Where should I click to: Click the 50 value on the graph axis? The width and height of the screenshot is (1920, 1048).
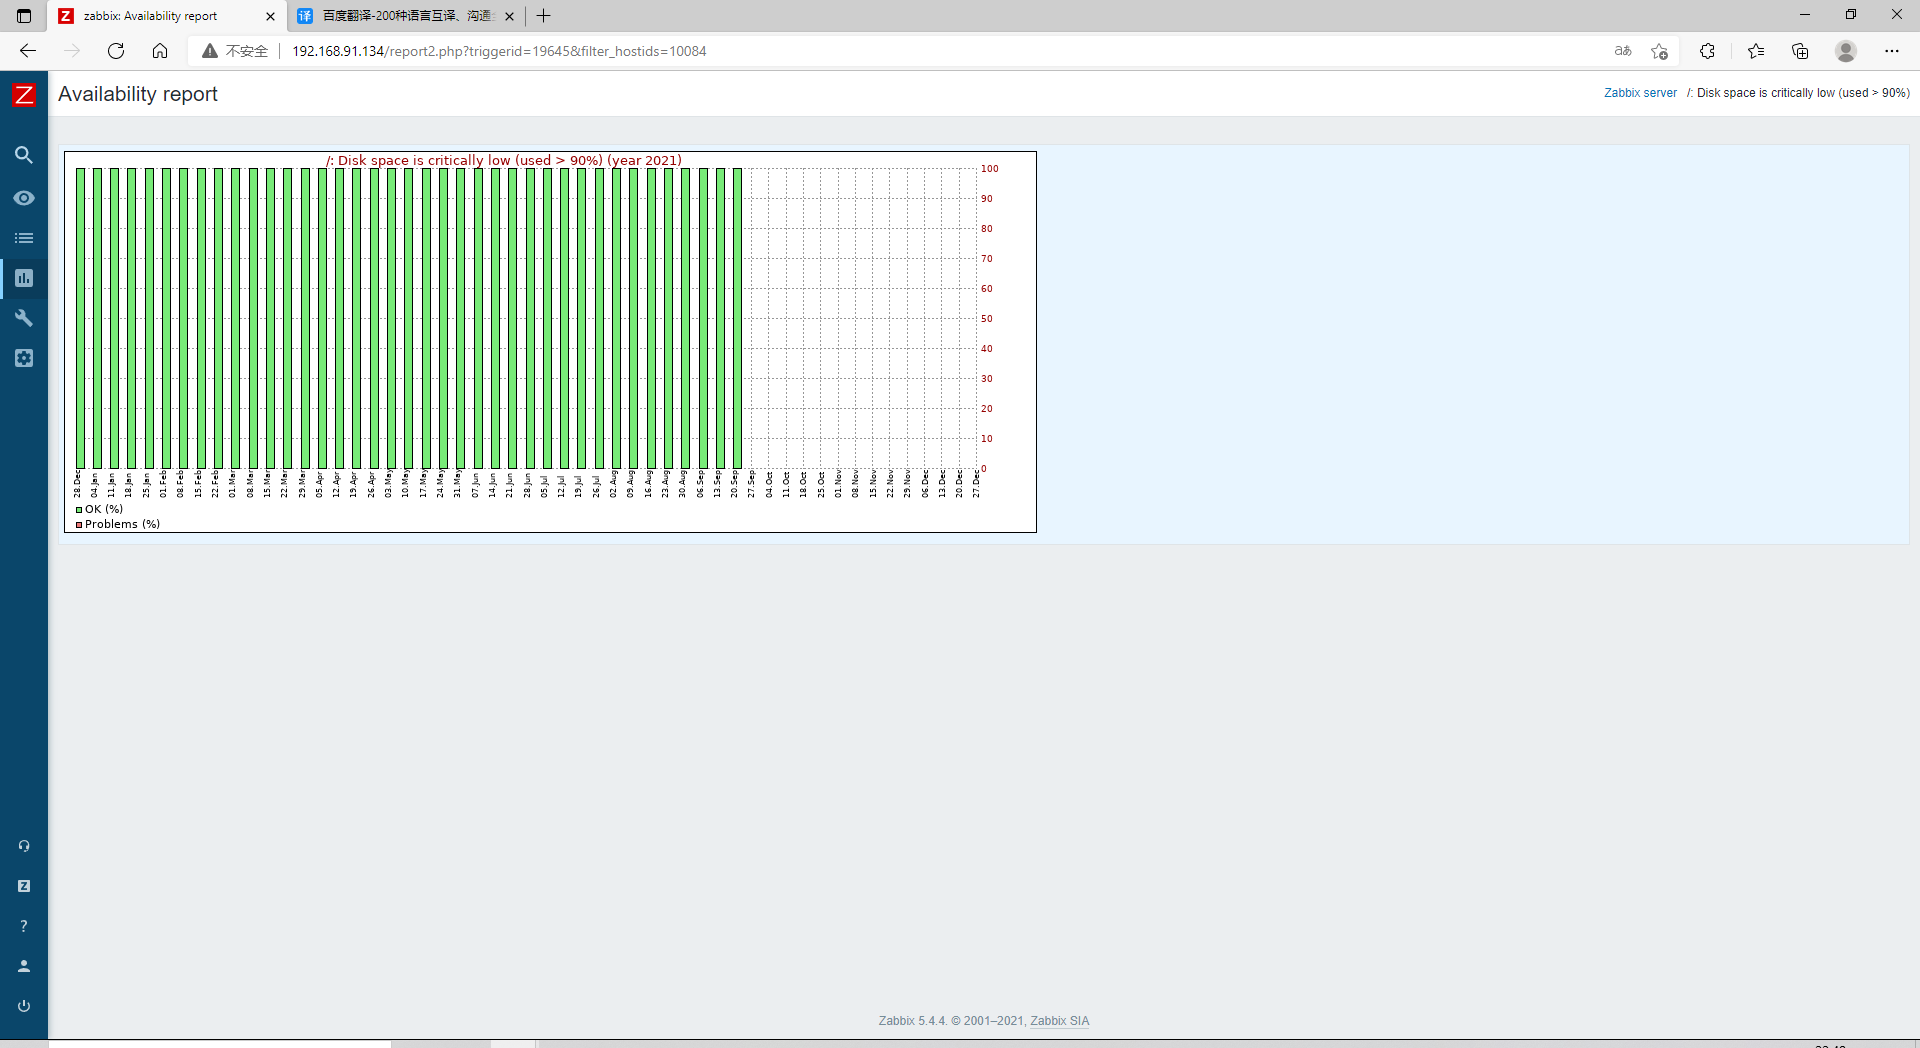coord(987,319)
